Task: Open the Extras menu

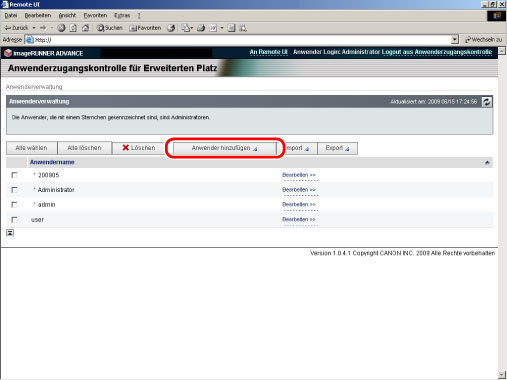Action: 122,15
